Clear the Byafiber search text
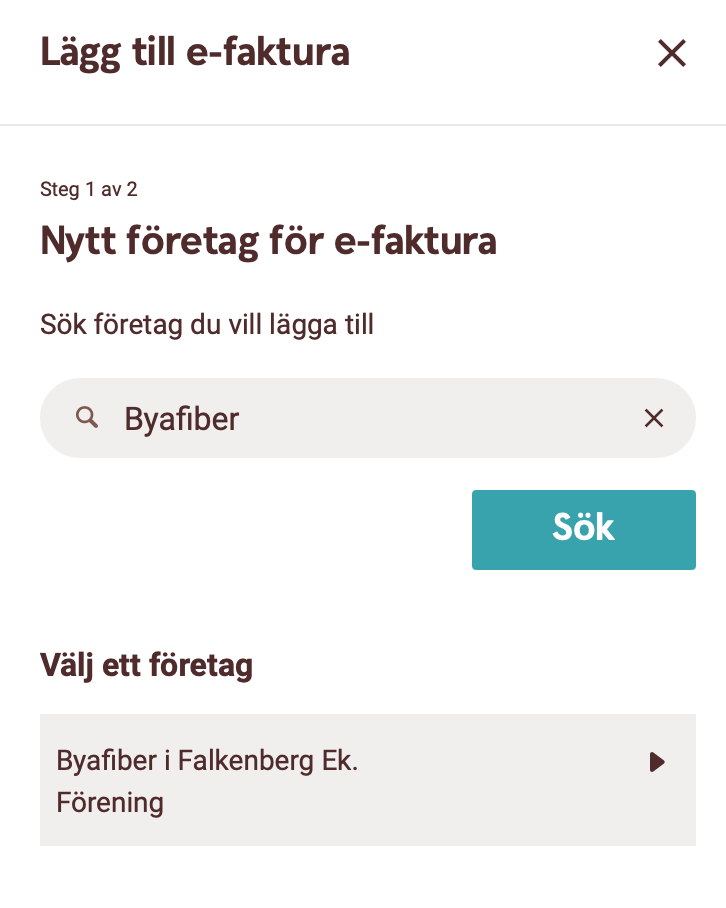 click(654, 418)
